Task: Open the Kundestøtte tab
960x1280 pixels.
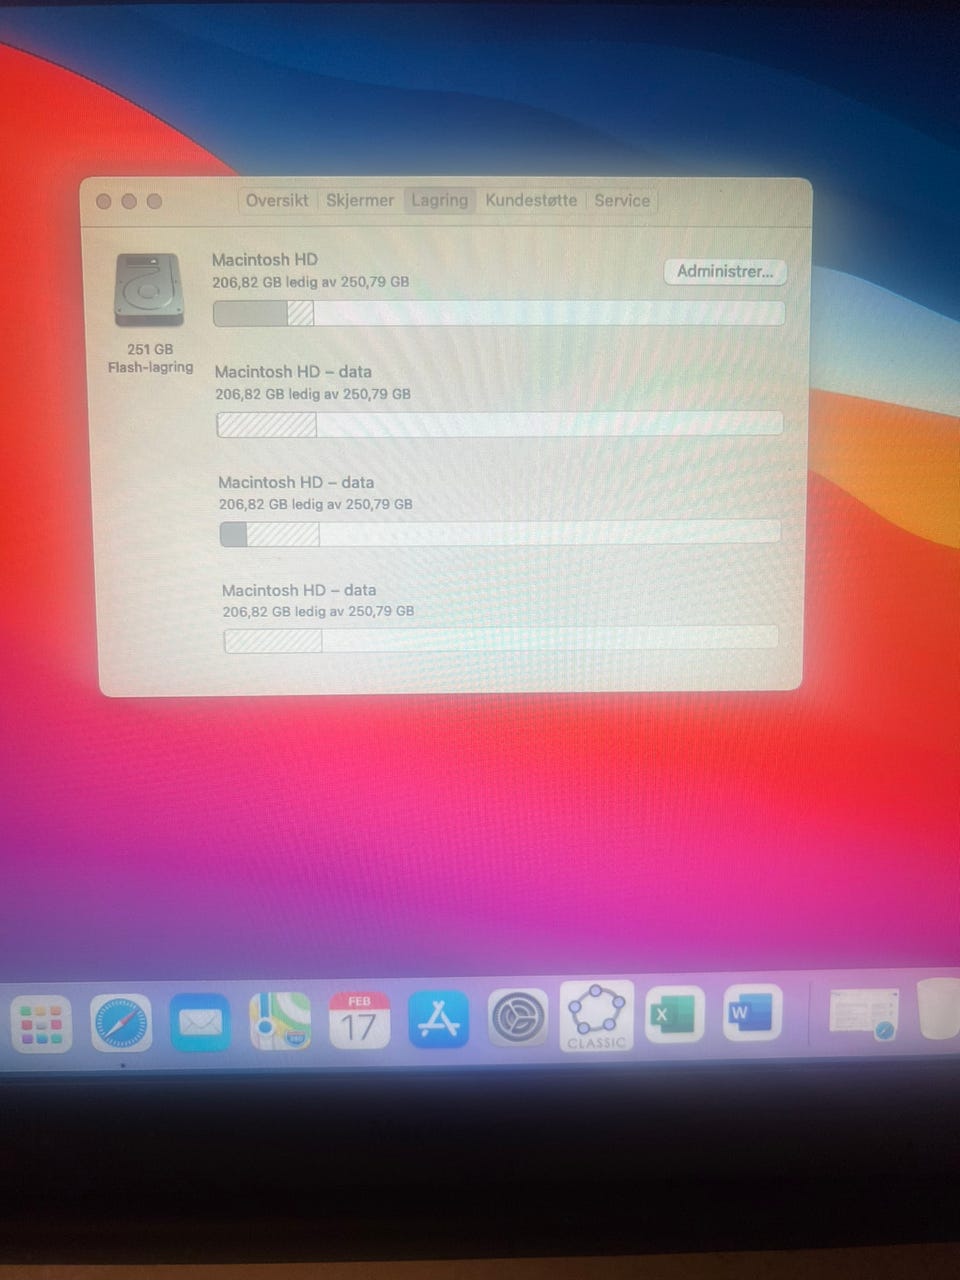Action: 531,200
